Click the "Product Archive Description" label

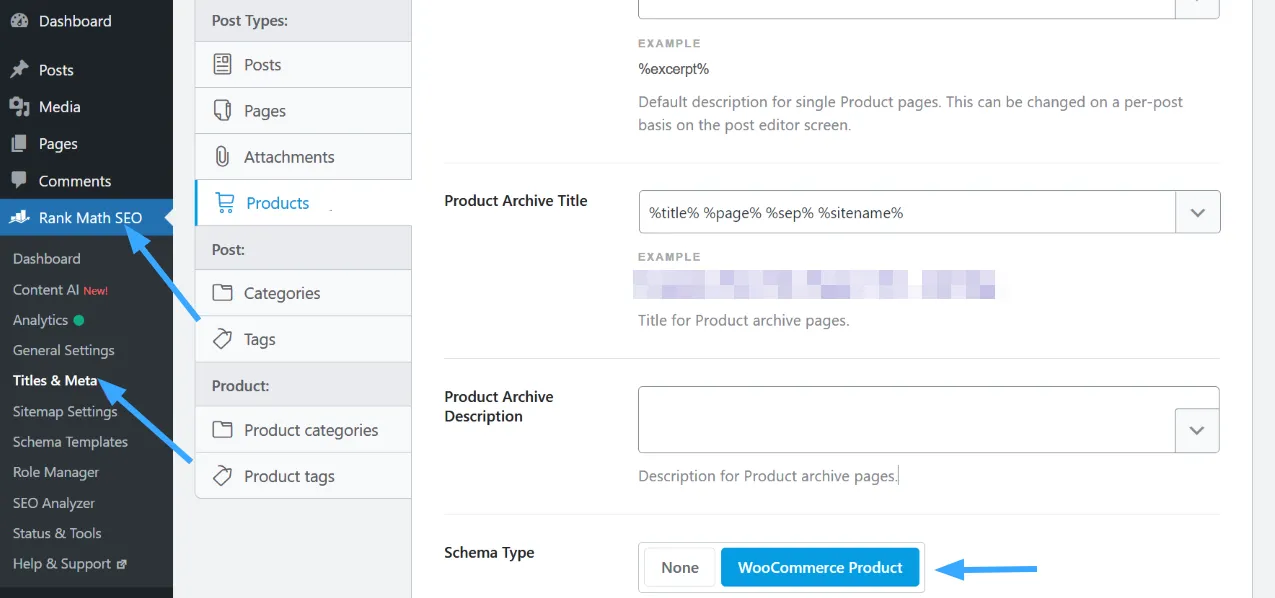click(499, 407)
